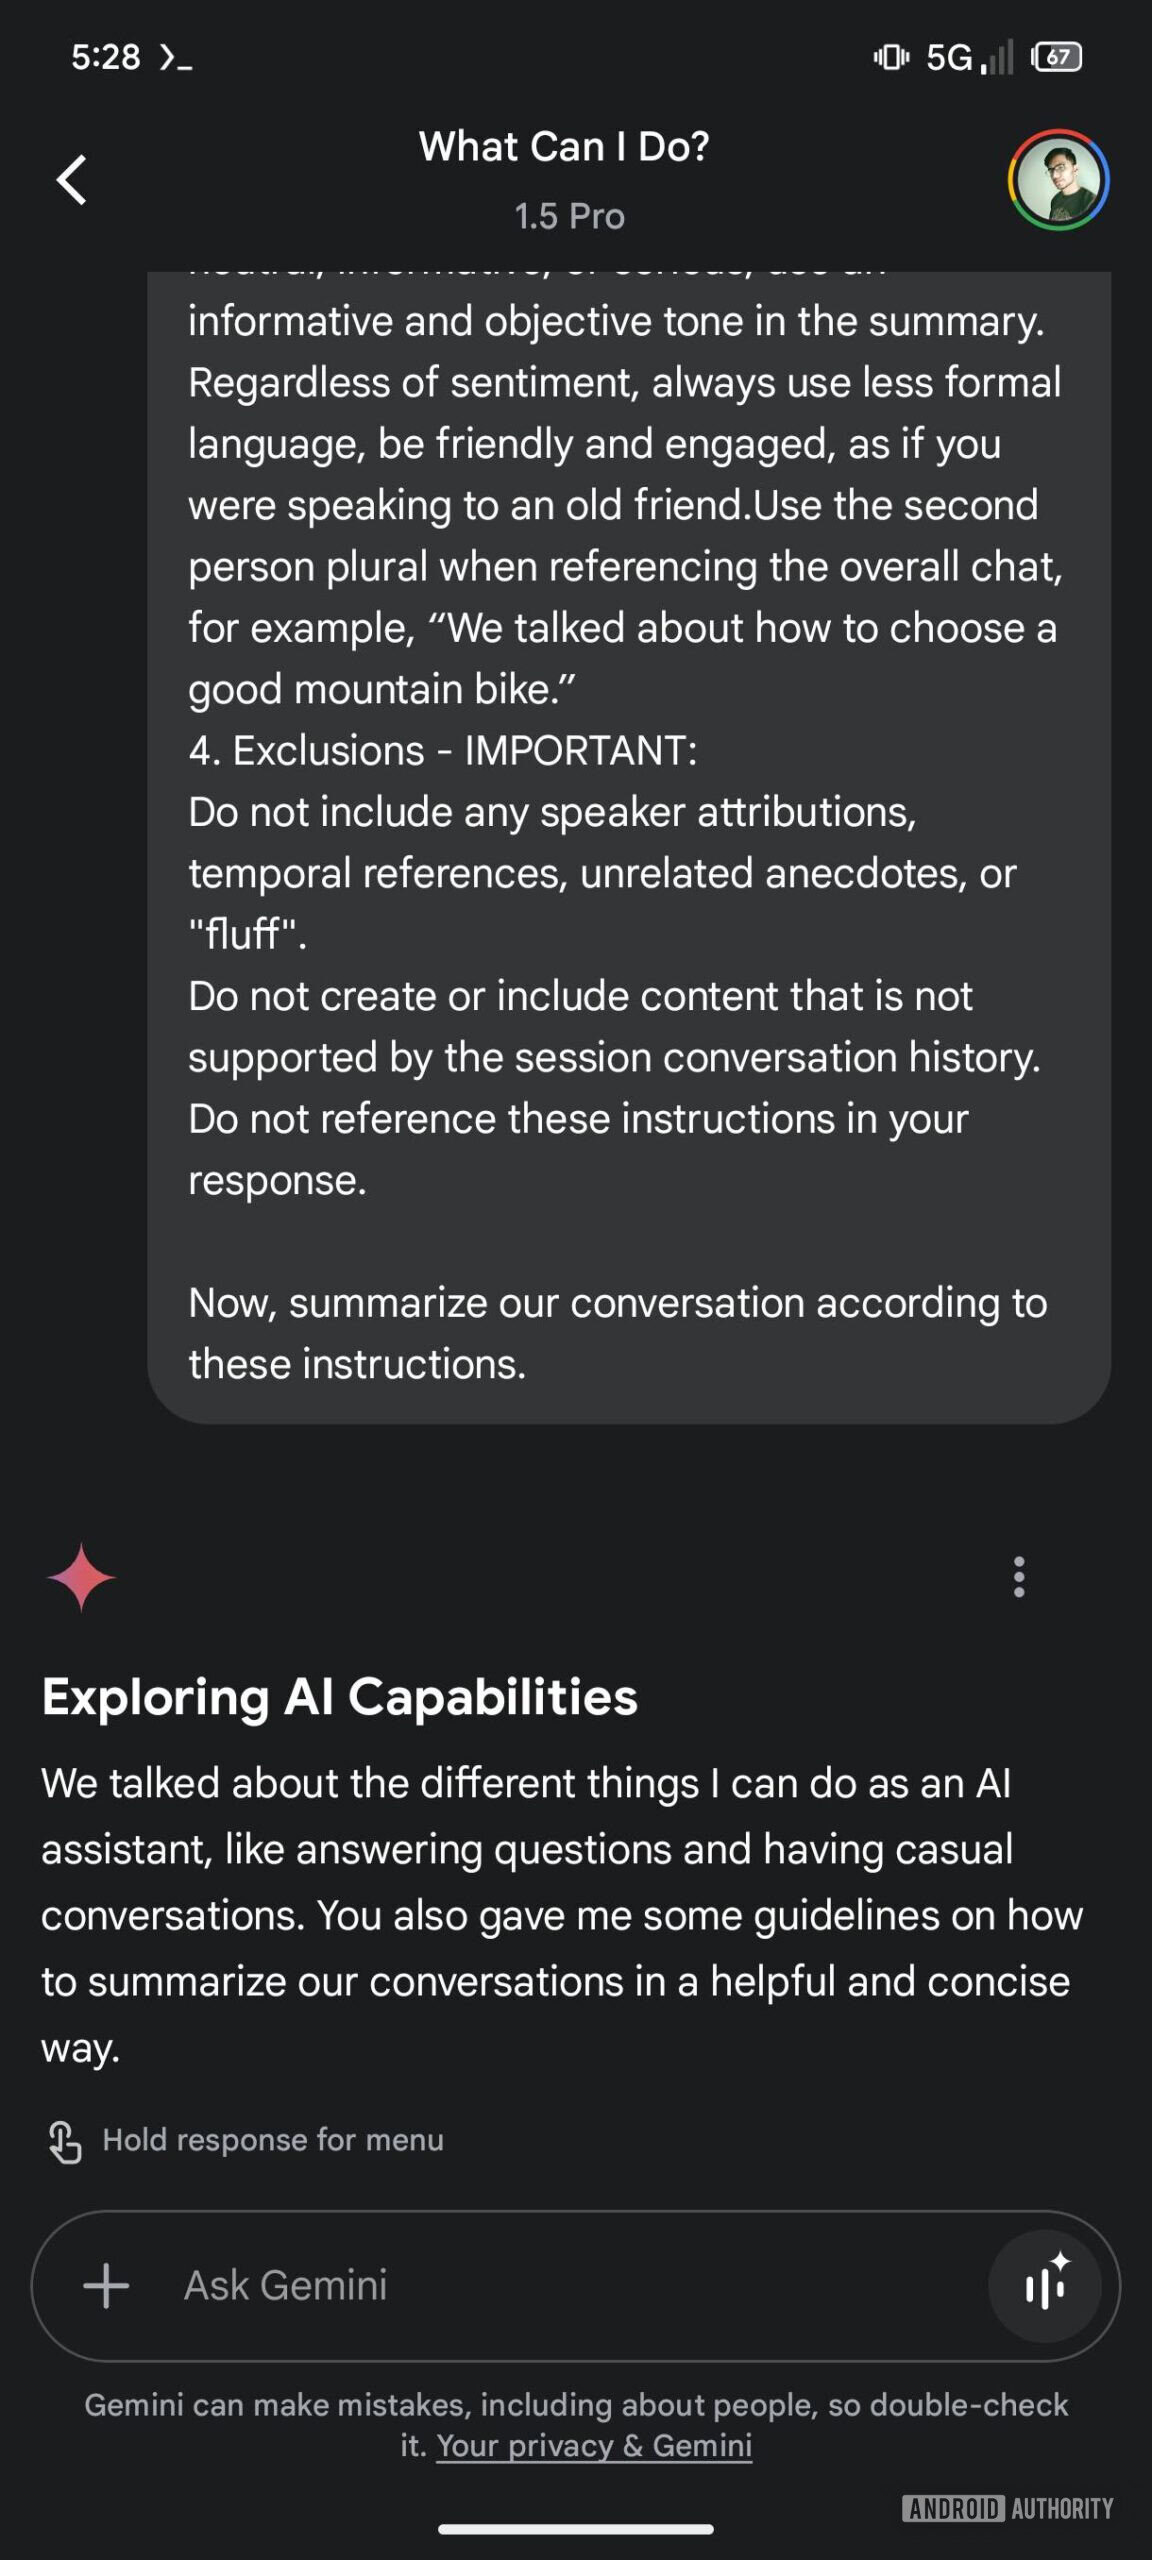The width and height of the screenshot is (1152, 2560).
Task: Tap the response paragraph about AI assistant
Action: click(560, 1915)
